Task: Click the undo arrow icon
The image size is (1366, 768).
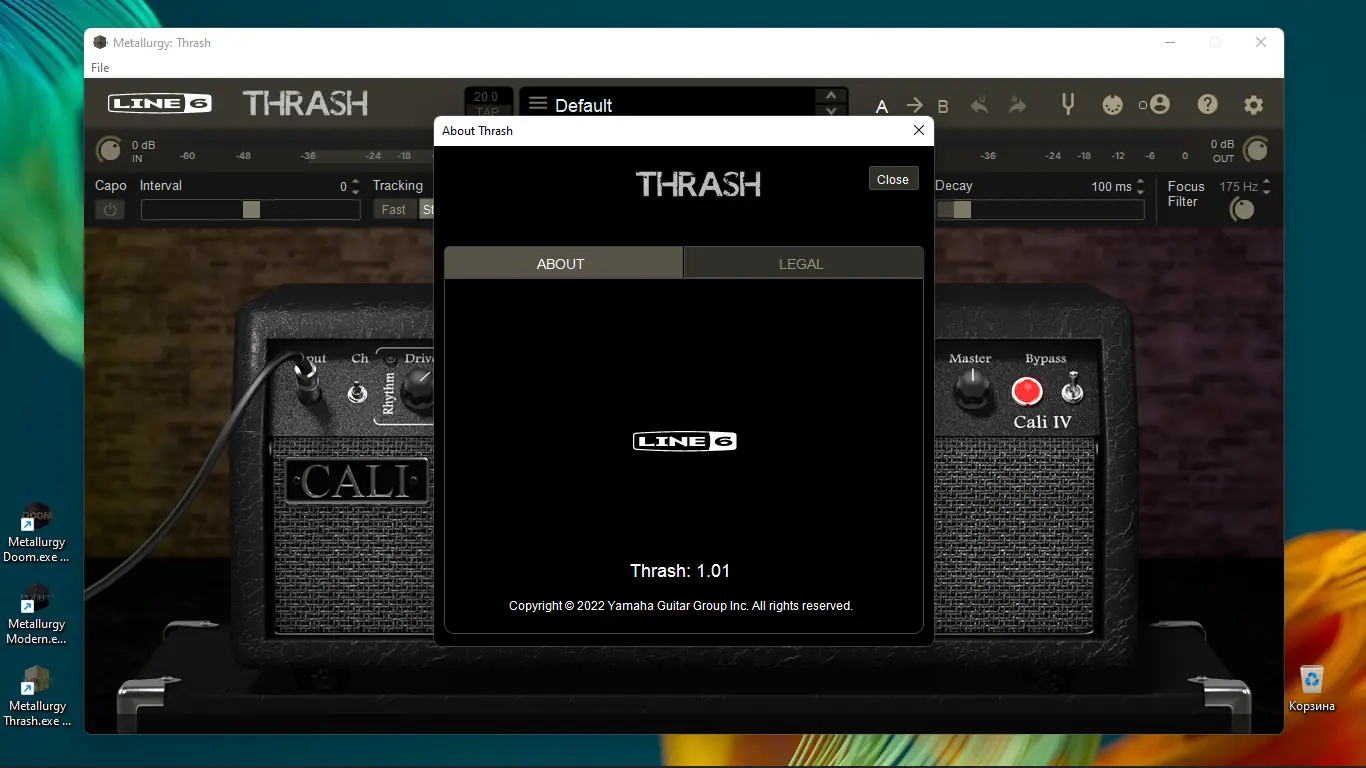Action: click(x=979, y=104)
